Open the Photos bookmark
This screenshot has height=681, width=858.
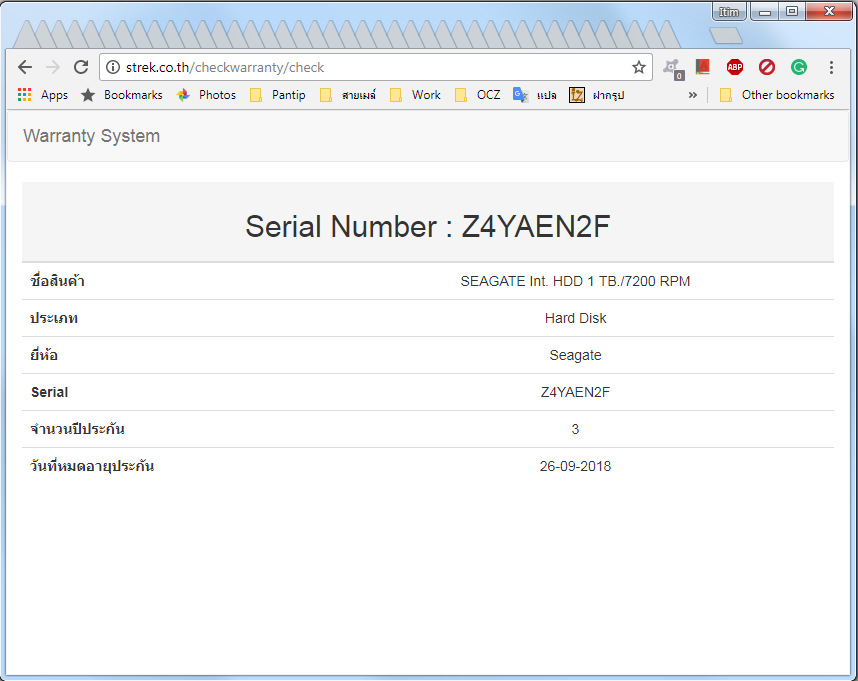[x=206, y=95]
